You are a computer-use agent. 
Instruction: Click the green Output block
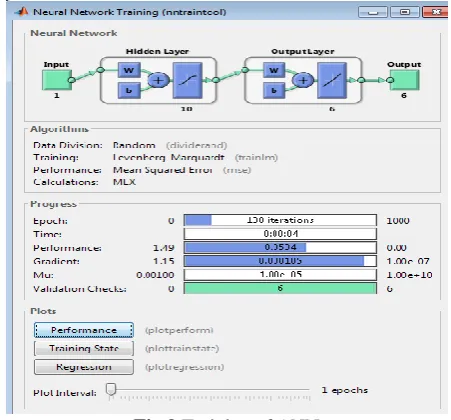pos(404,80)
